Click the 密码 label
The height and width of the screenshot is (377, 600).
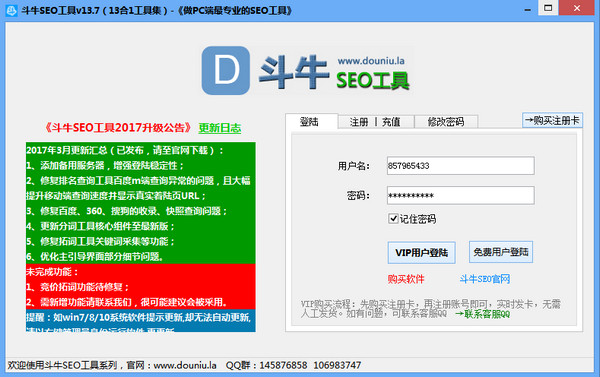pyautogui.click(x=358, y=196)
